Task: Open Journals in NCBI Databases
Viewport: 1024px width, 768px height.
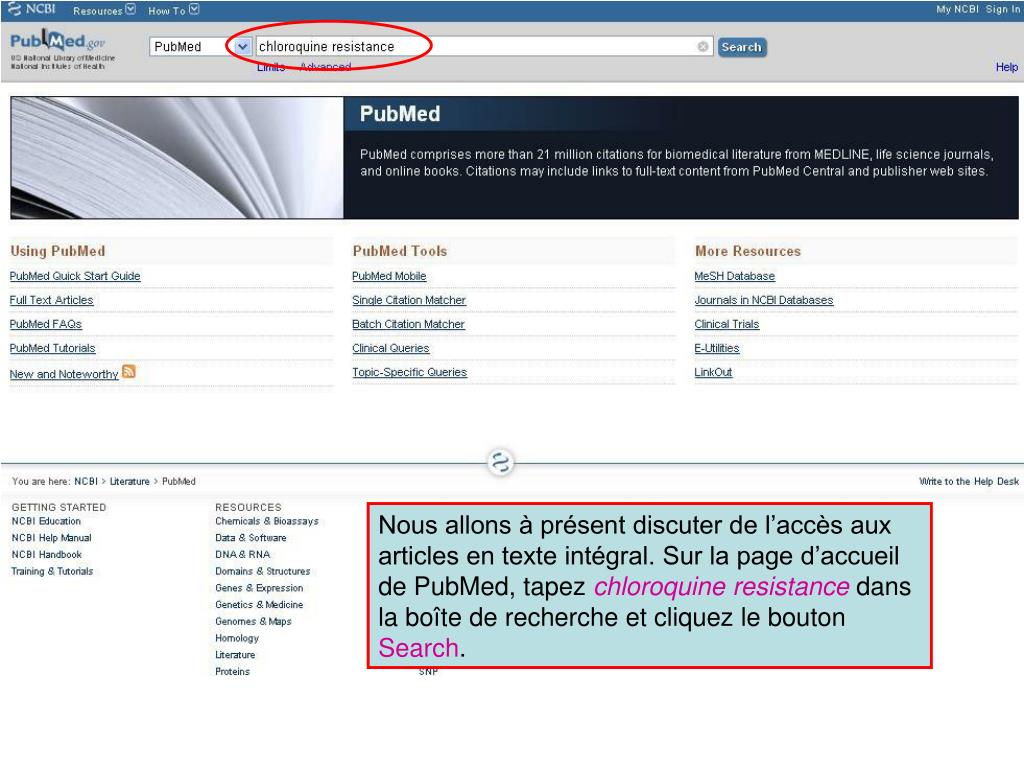Action: tap(764, 300)
